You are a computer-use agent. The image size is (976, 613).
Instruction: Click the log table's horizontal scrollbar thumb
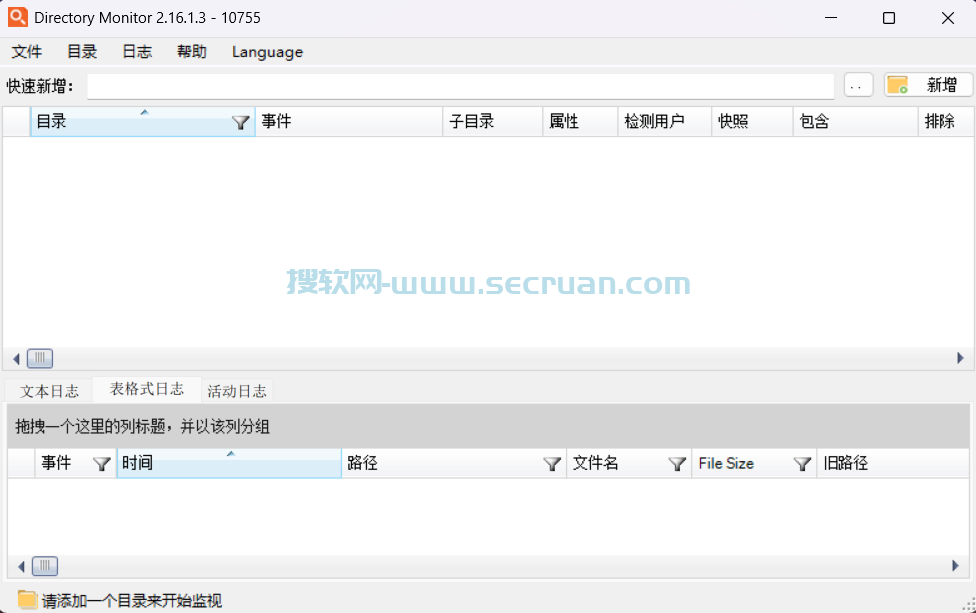(x=45, y=566)
